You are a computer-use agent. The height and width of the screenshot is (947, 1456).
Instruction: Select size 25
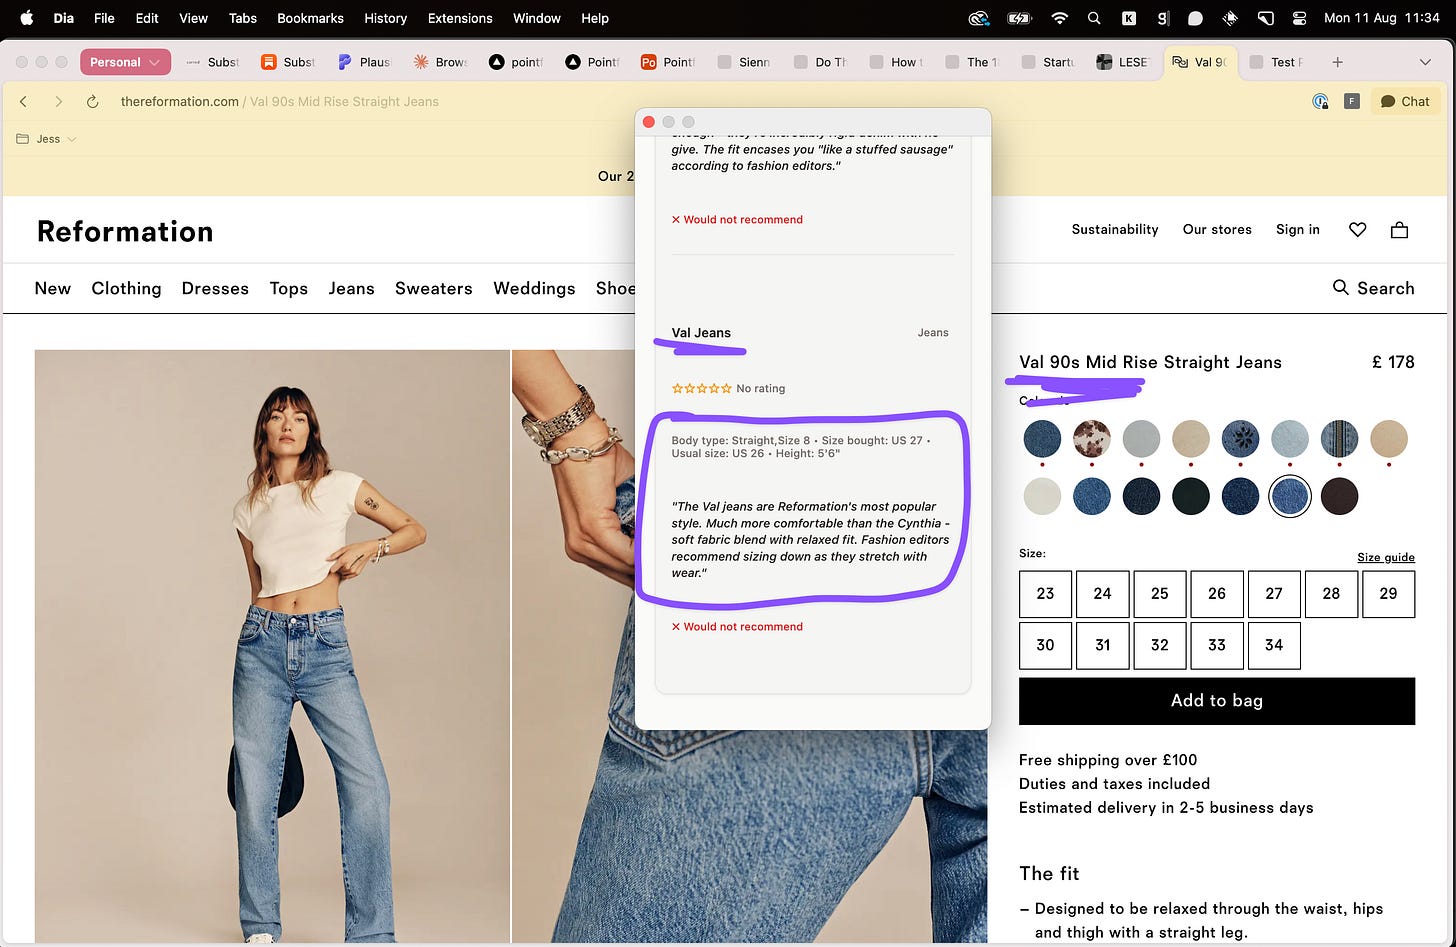[1159, 593]
